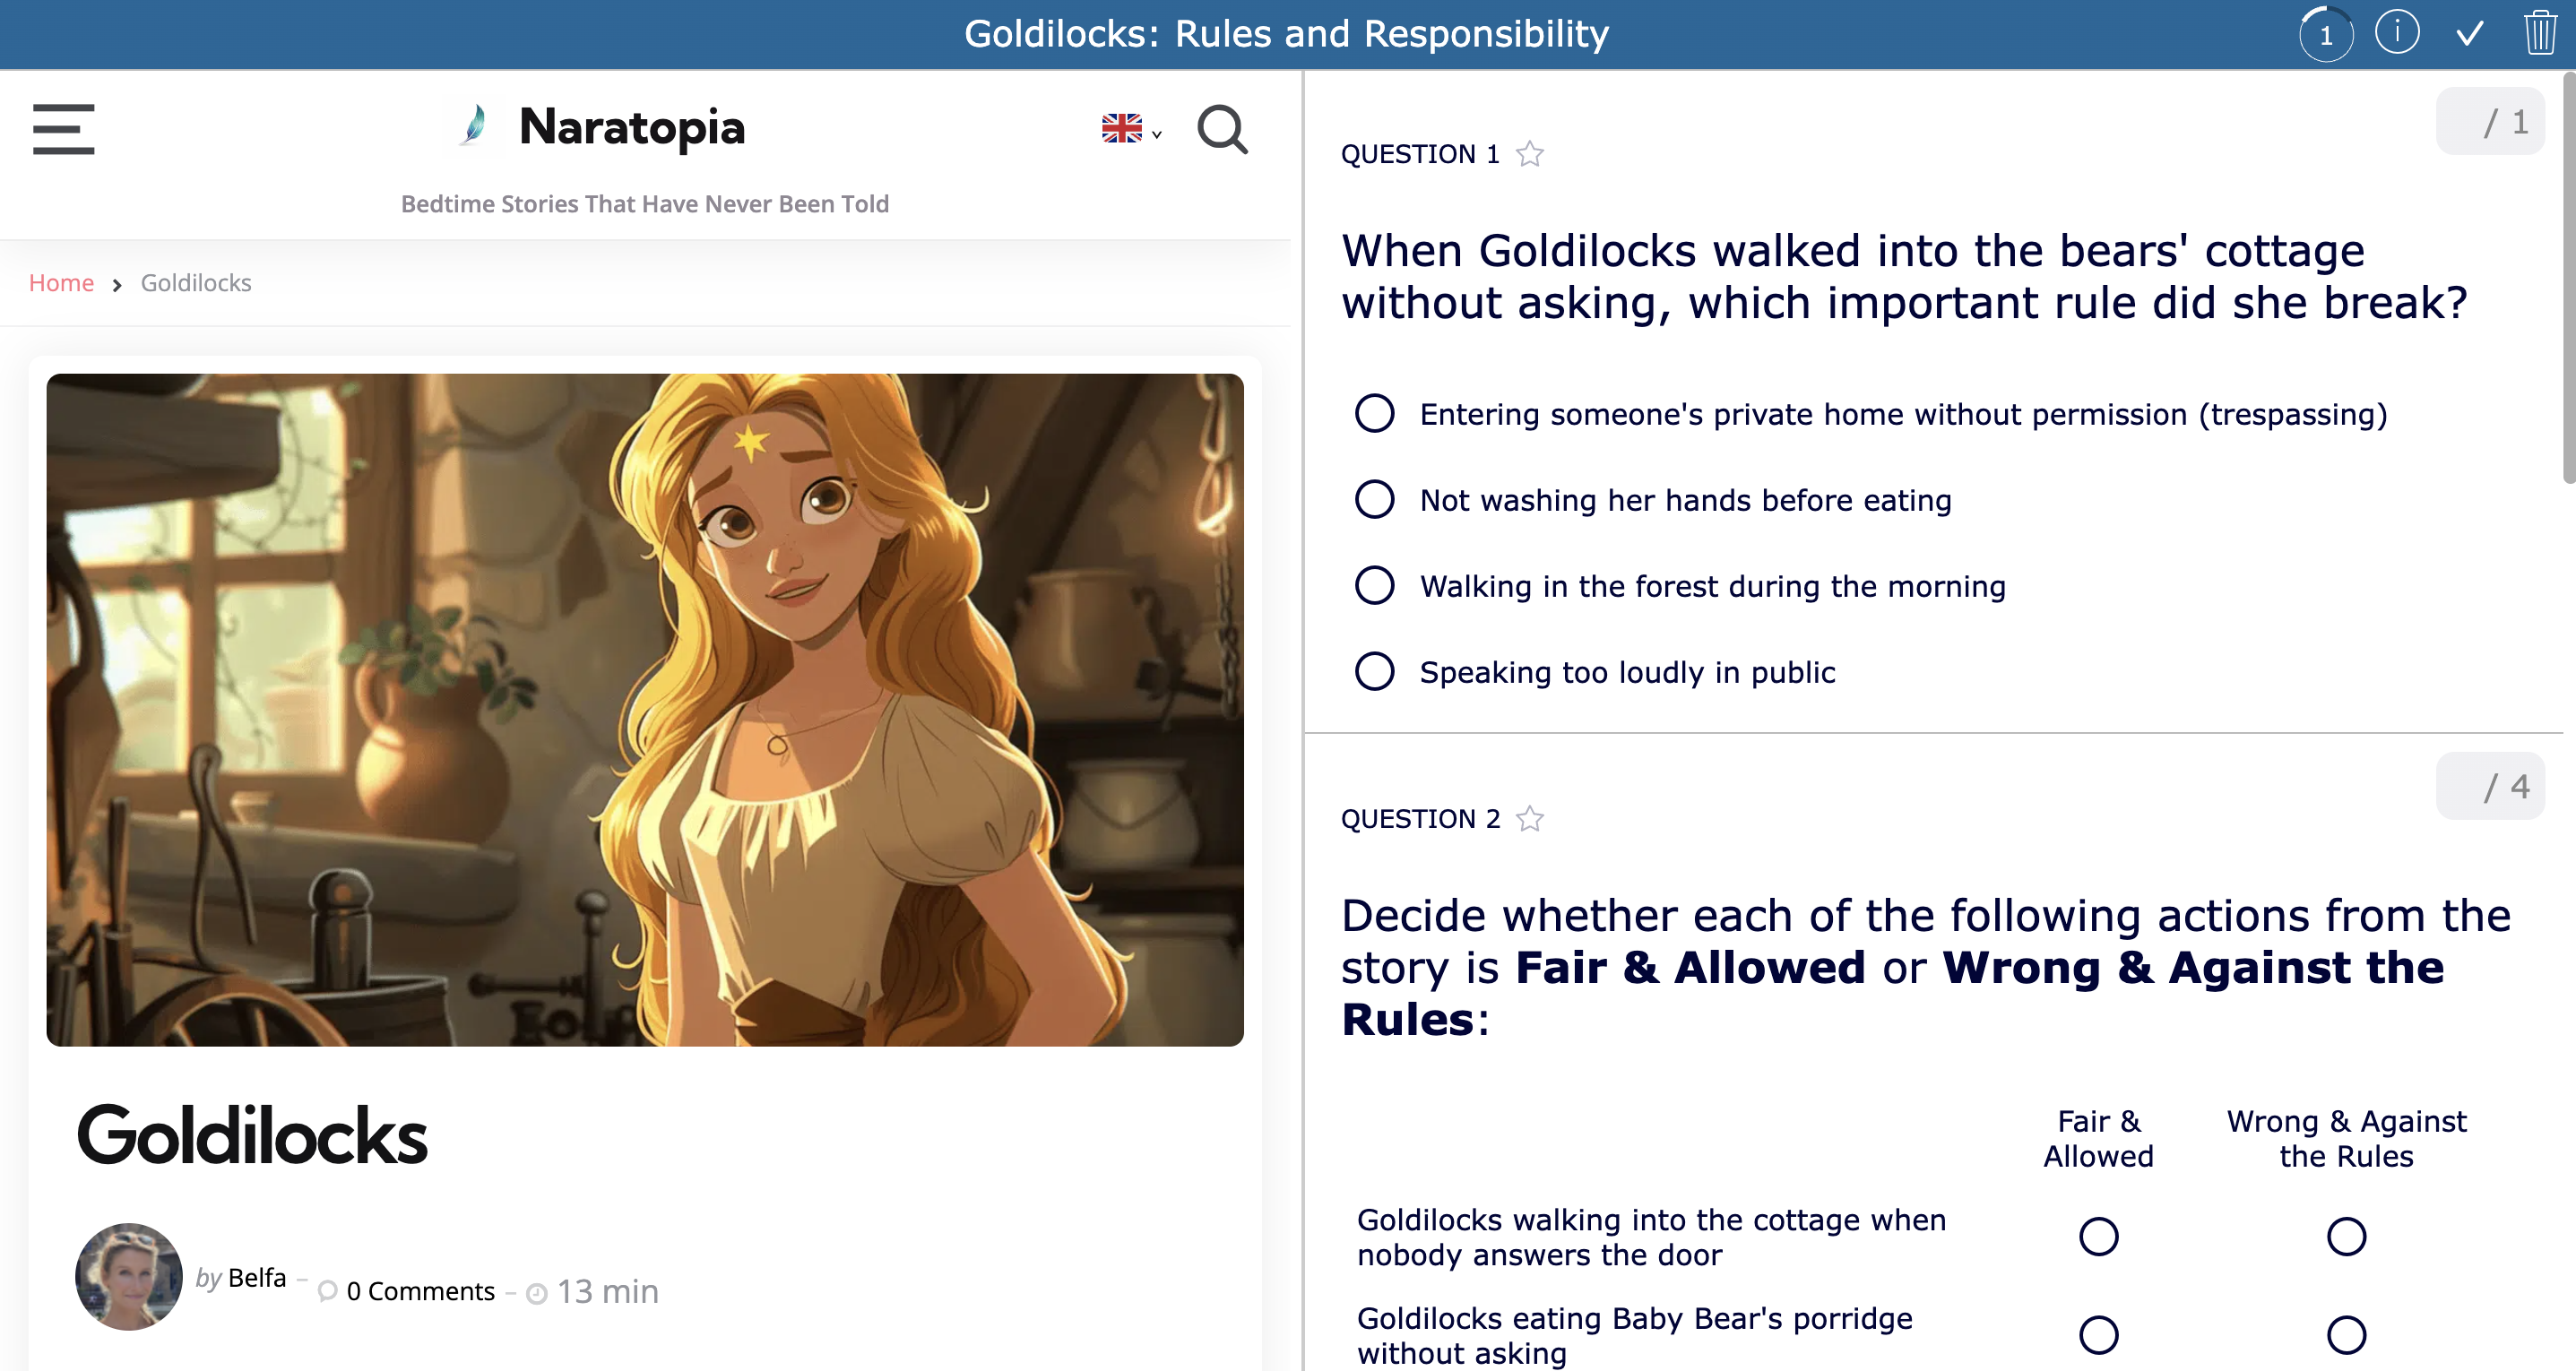Mark walking into cottage as Wrong & Against Rules
Image resolution: width=2576 pixels, height=1371 pixels.
(2346, 1237)
